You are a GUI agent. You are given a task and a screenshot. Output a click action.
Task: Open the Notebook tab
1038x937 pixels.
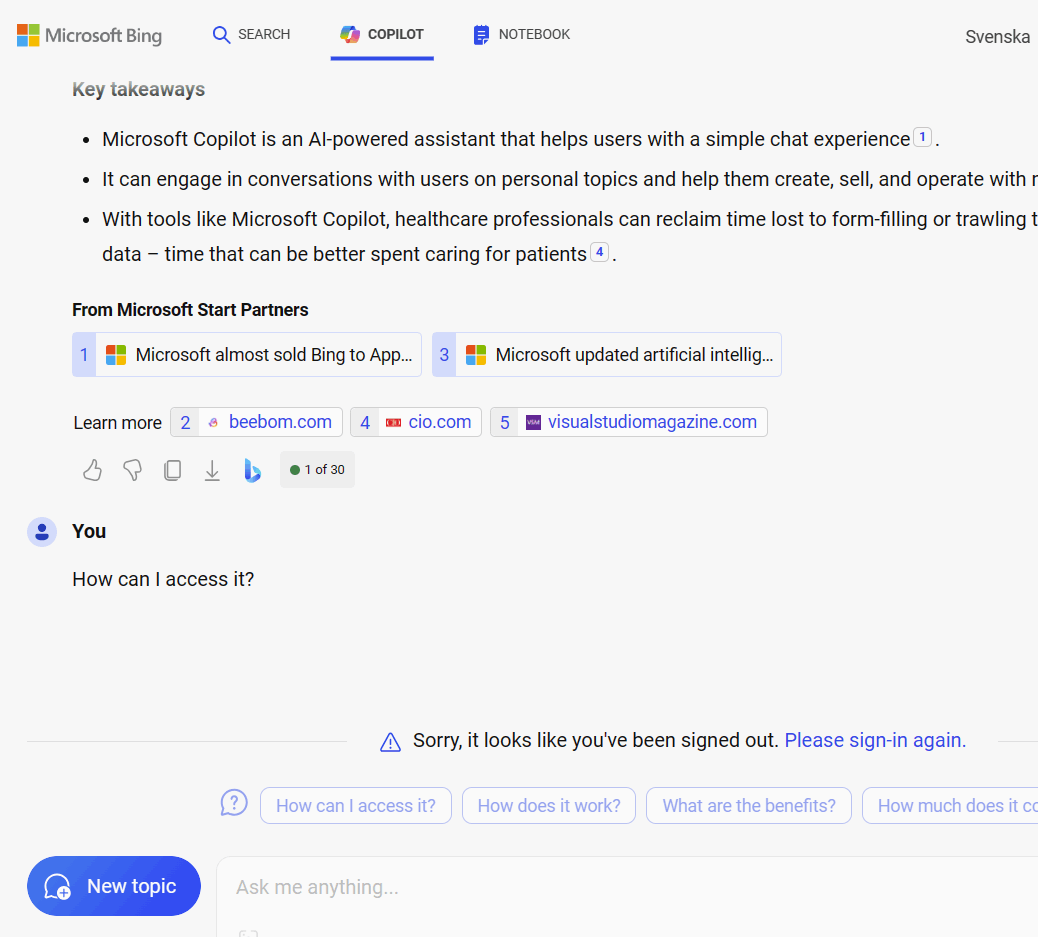click(x=522, y=34)
